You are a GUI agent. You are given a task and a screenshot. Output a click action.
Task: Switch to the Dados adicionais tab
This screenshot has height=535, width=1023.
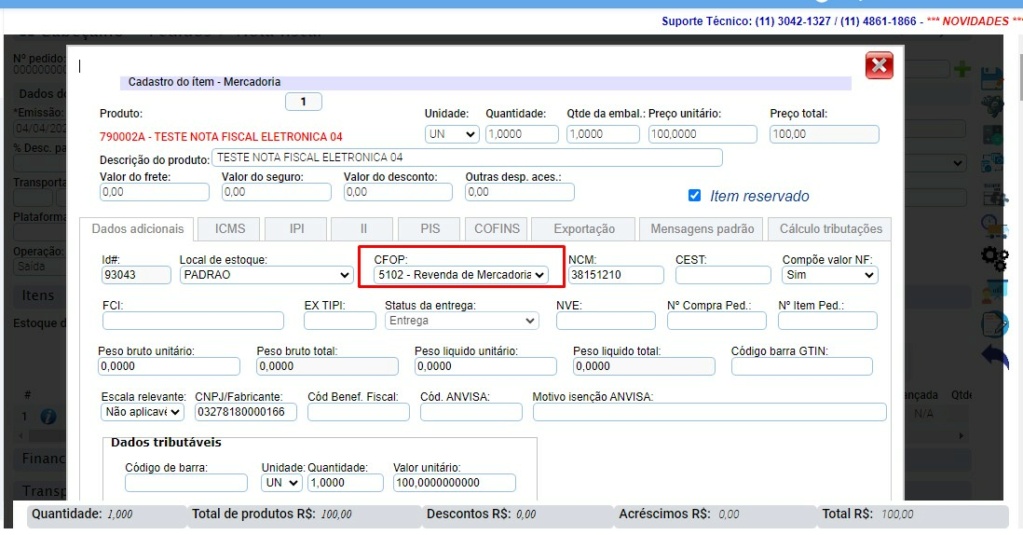(137, 229)
